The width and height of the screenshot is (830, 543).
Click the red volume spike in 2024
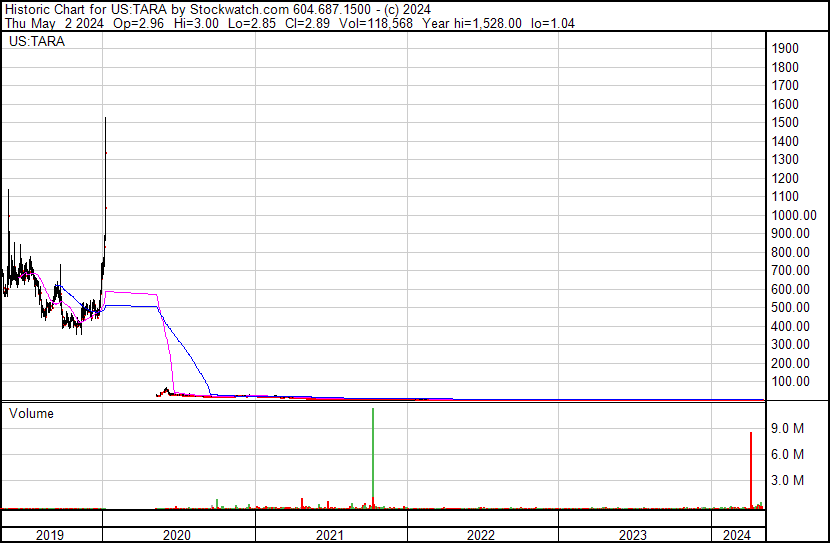751,470
